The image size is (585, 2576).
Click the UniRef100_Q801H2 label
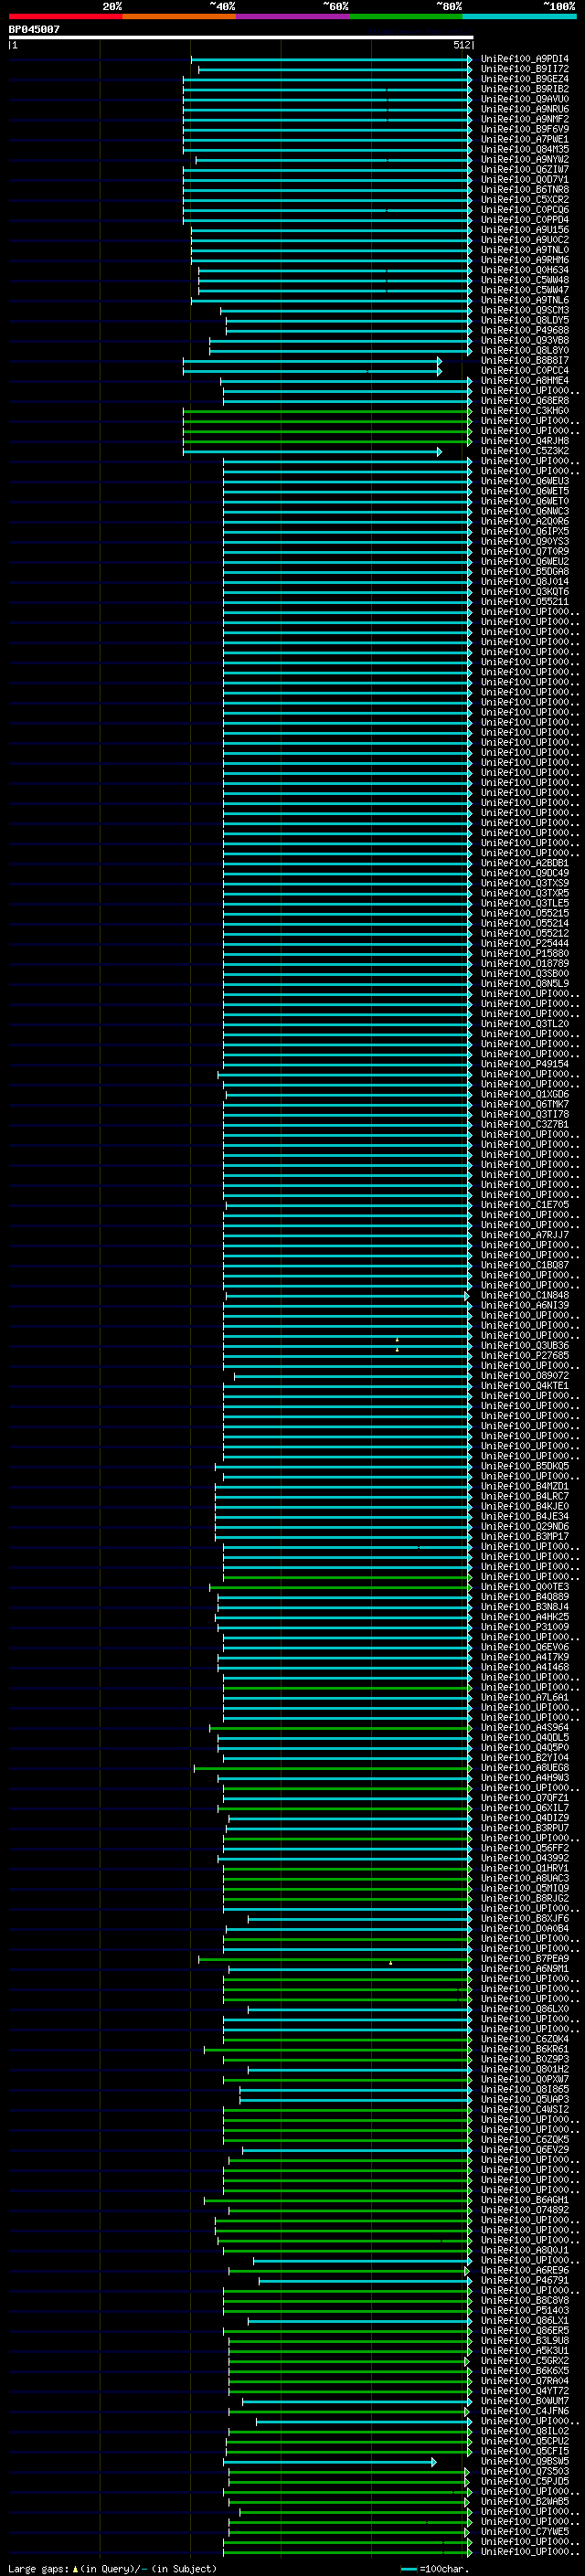525,2069
